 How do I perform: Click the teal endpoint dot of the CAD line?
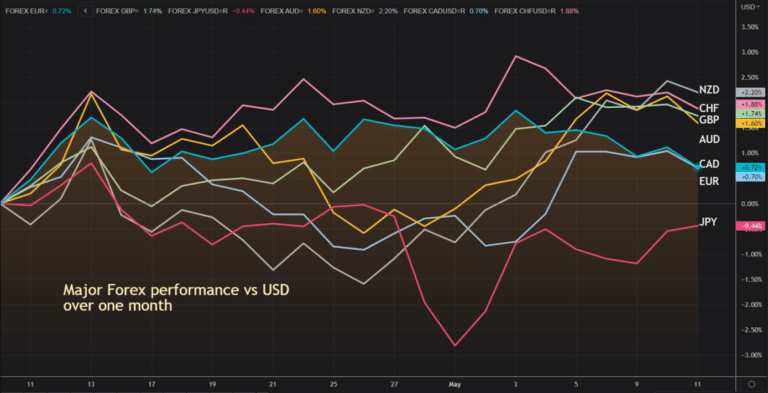click(x=697, y=168)
